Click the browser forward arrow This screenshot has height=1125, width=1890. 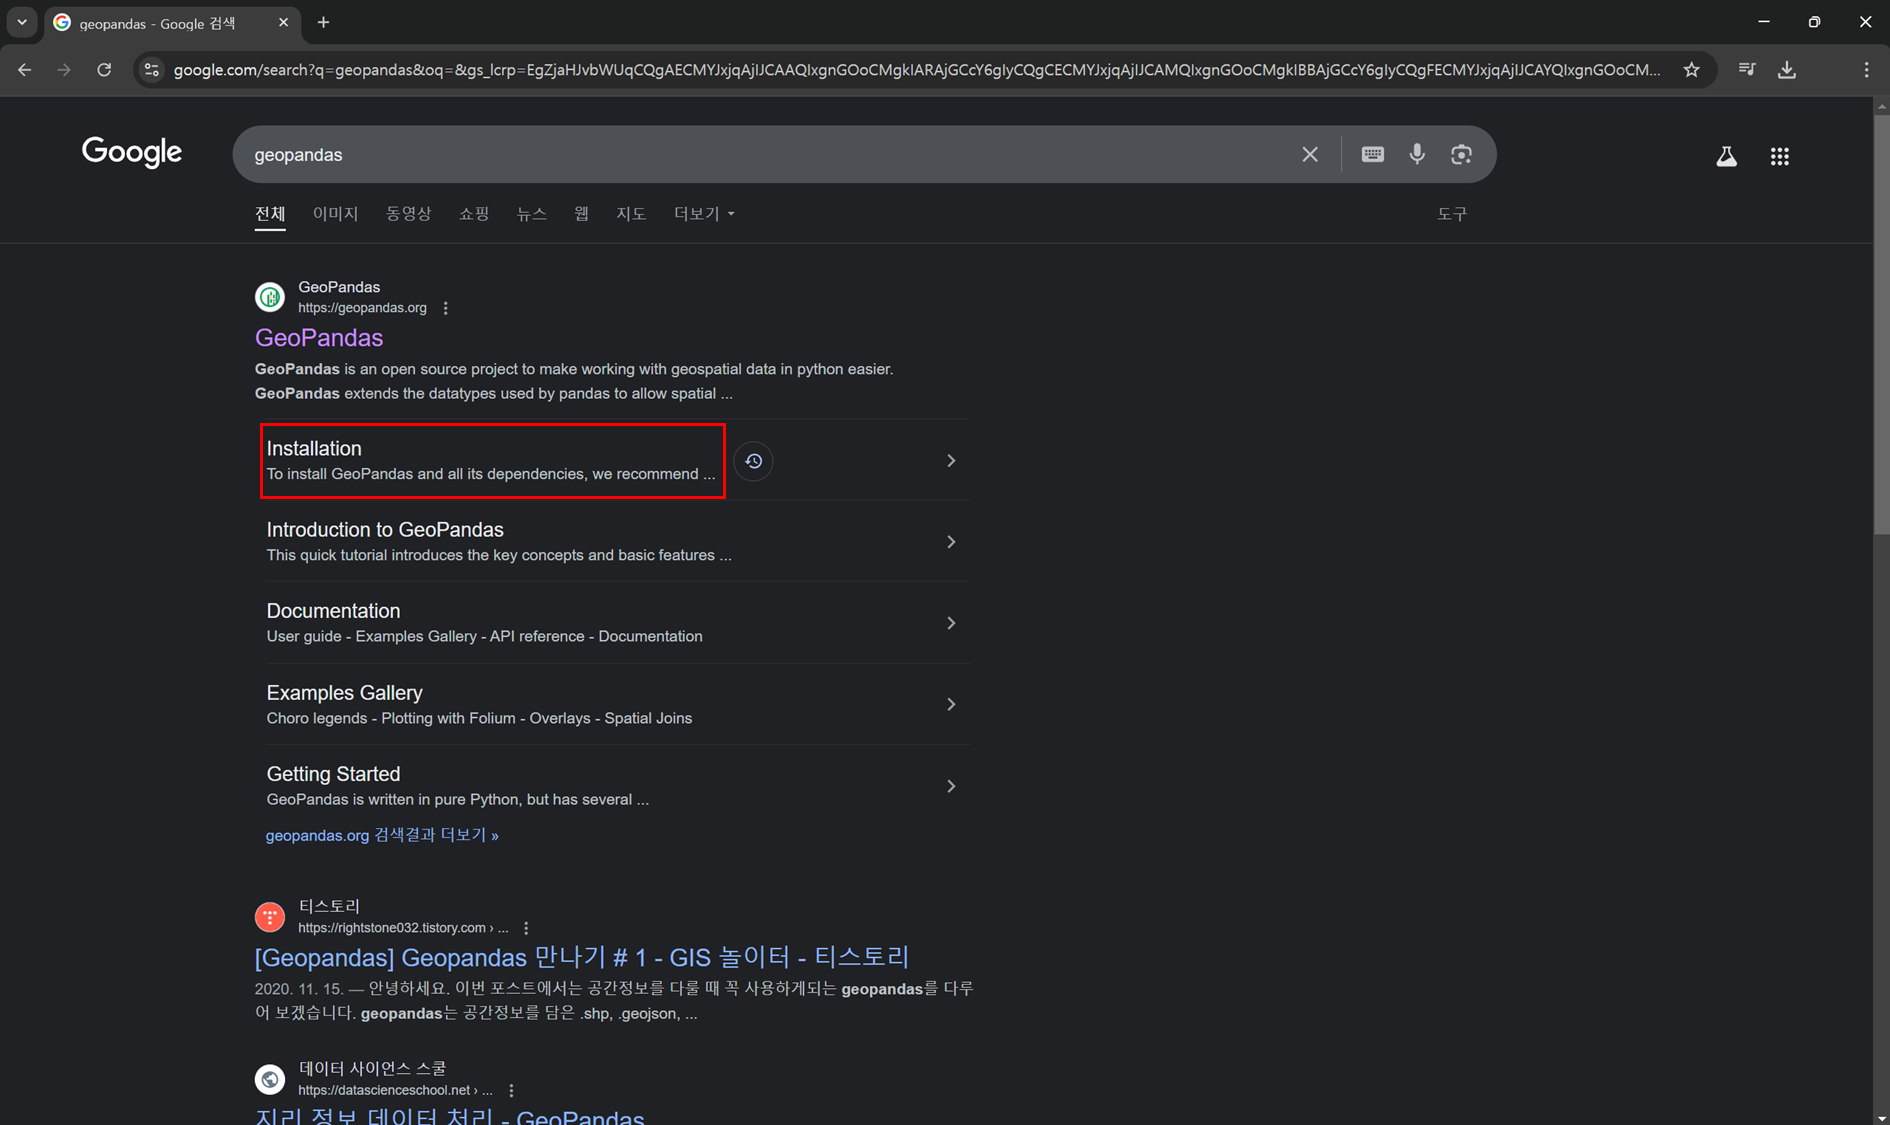click(x=64, y=70)
